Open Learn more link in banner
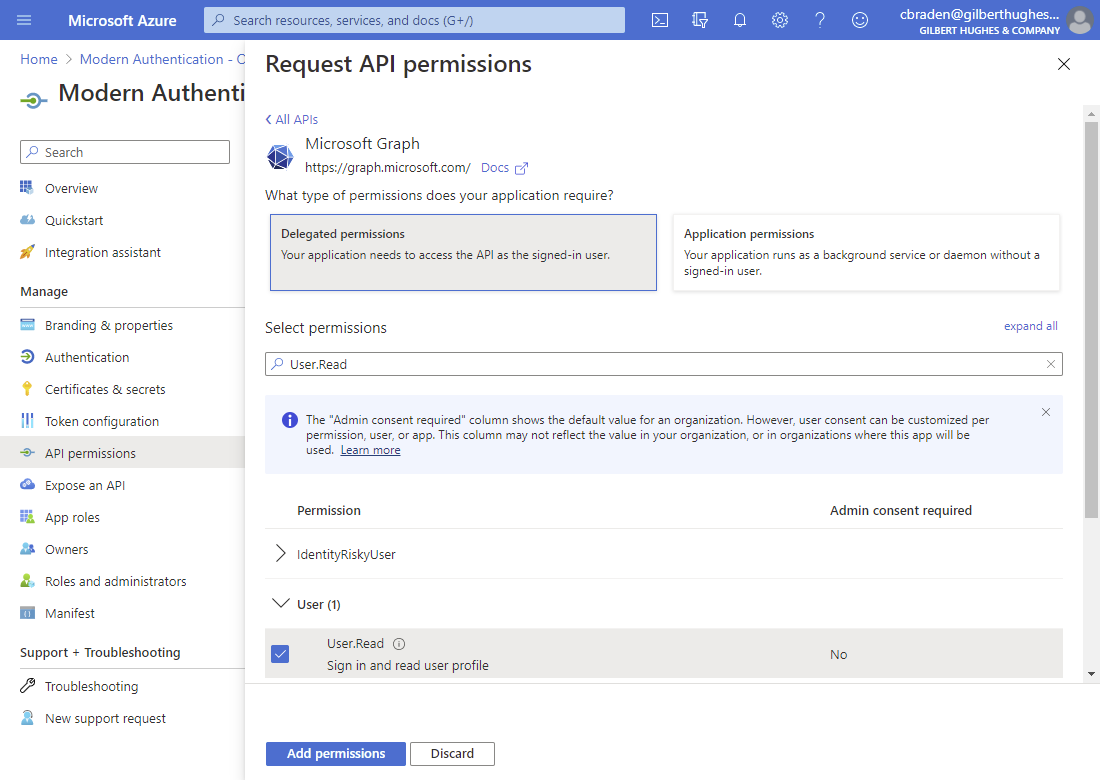 [370, 450]
